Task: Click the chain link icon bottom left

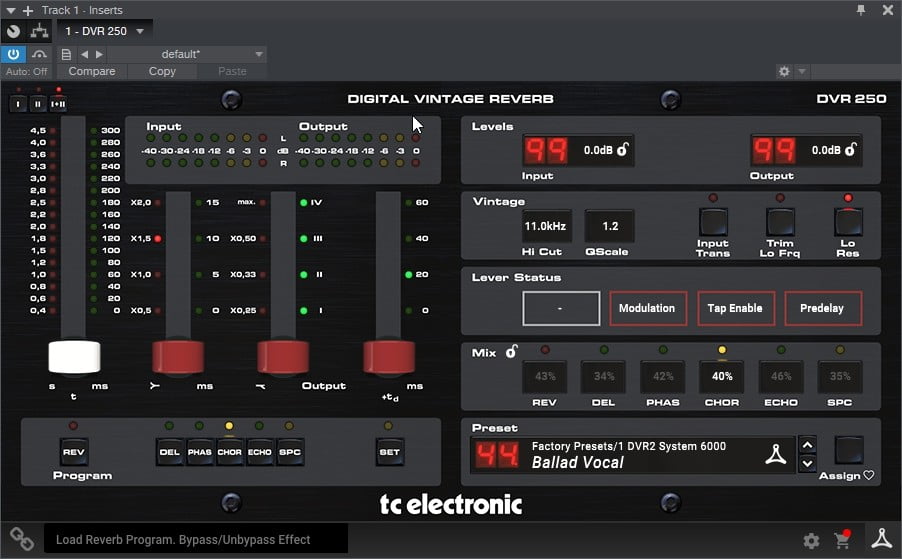Action: coord(21,539)
